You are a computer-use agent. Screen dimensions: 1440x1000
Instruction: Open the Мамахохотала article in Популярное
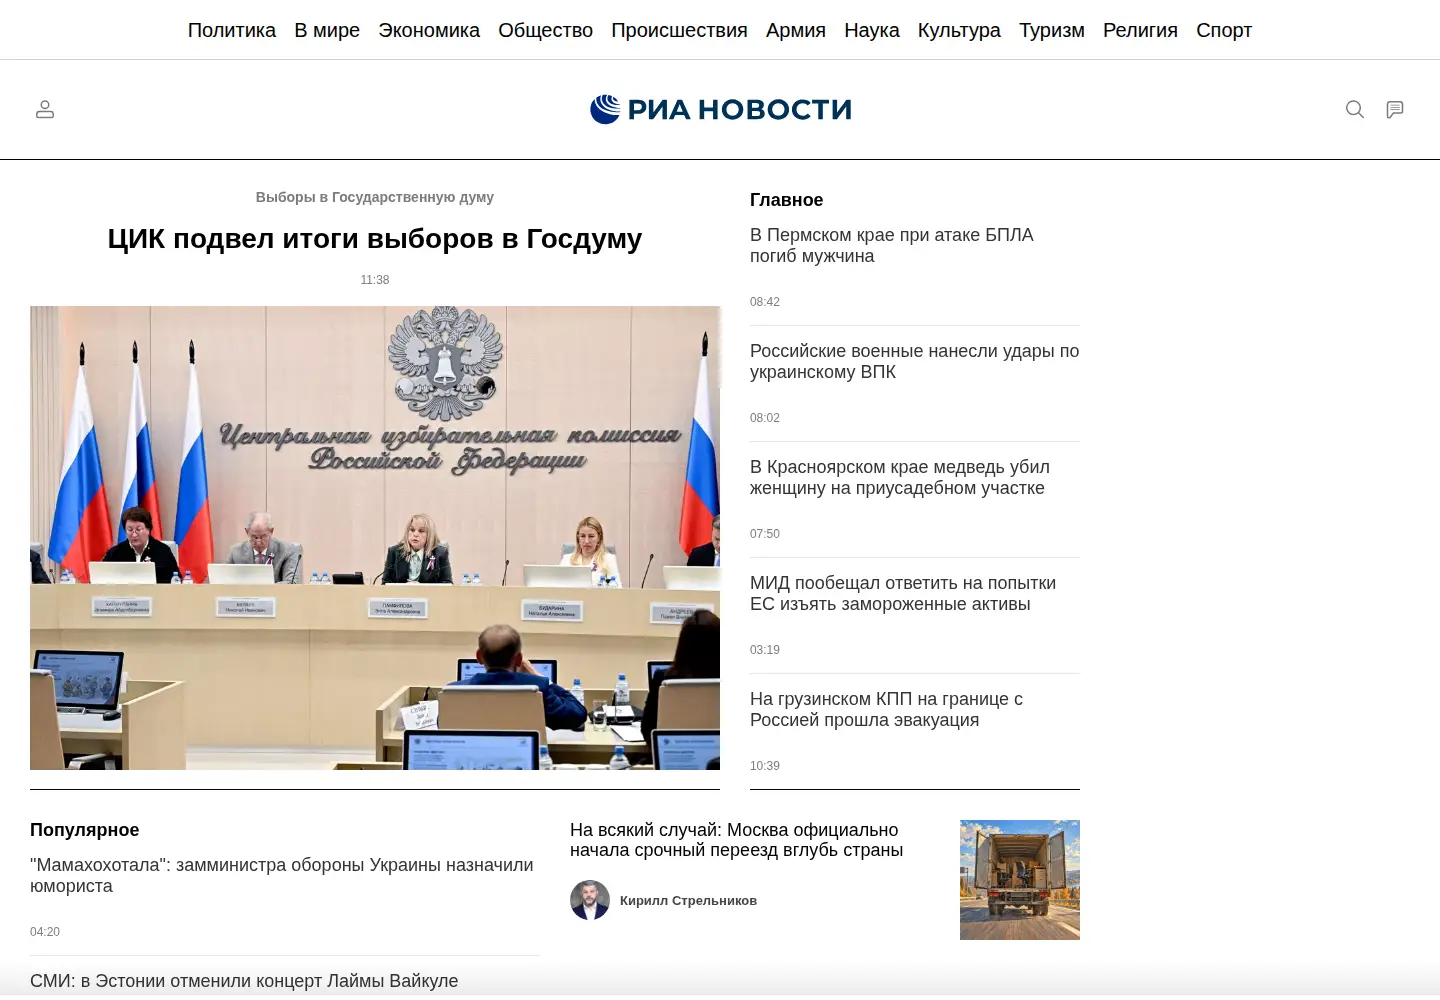click(282, 875)
